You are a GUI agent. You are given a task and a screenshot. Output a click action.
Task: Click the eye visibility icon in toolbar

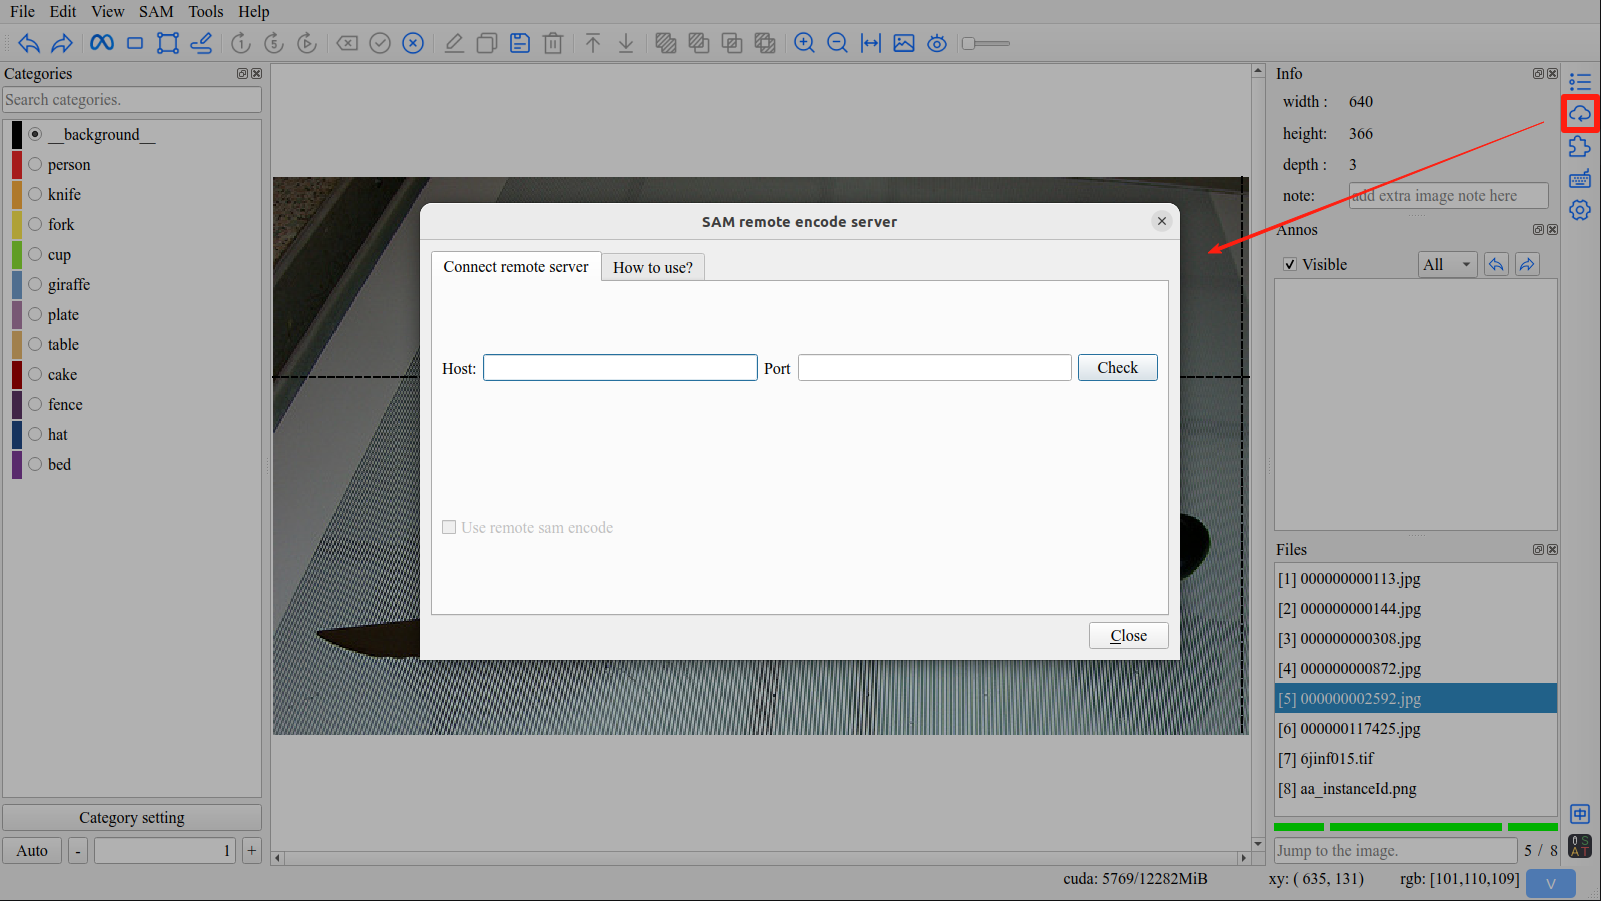[x=937, y=43]
